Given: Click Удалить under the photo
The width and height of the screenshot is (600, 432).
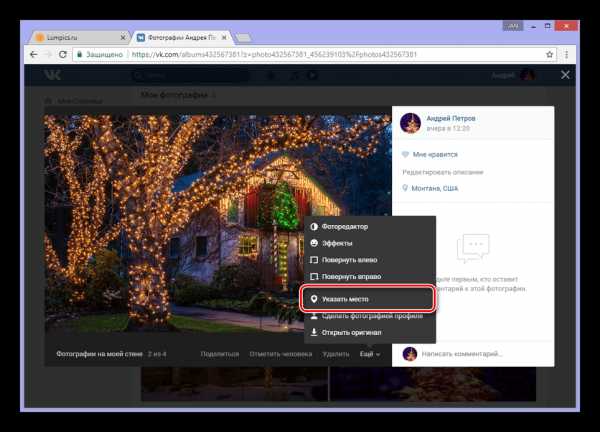Looking at the screenshot, I should (336, 354).
